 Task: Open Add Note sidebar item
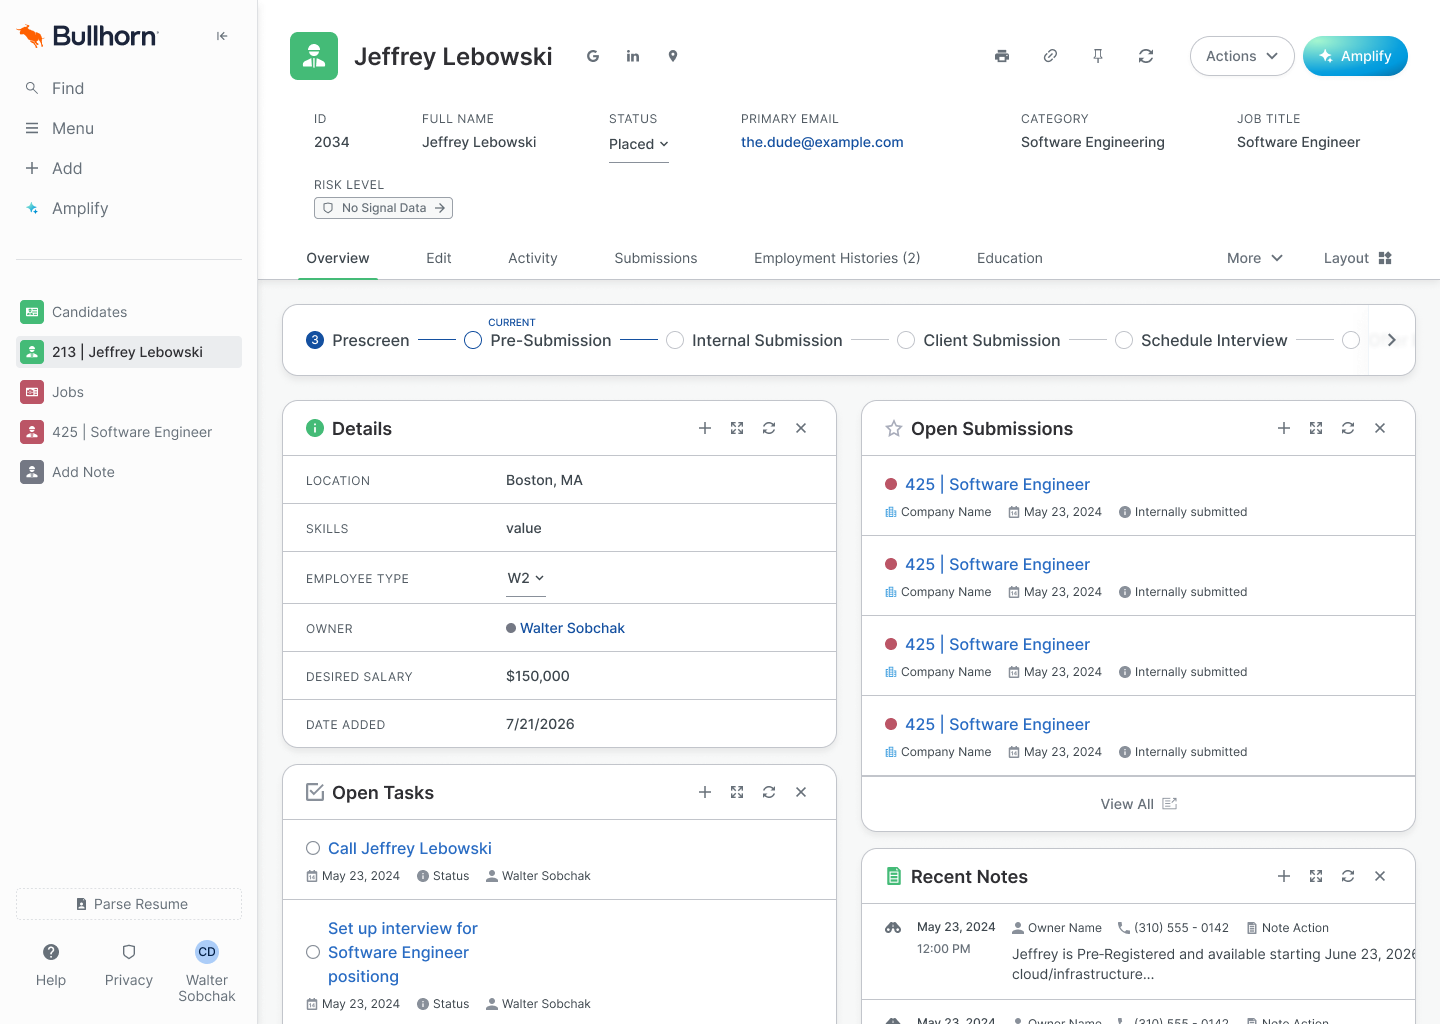tap(130, 472)
